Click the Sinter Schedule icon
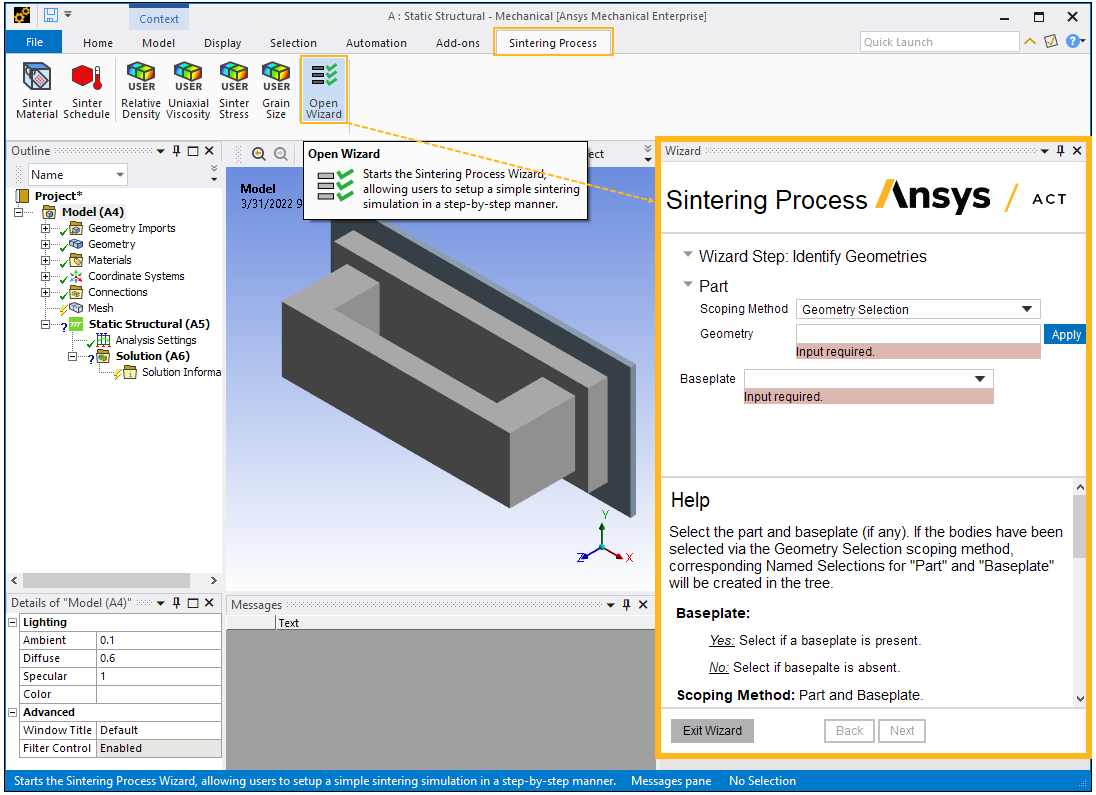 87,90
